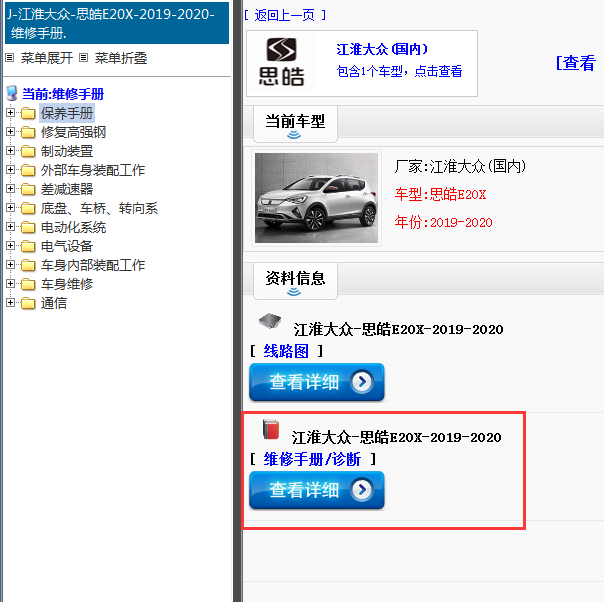Click the folder icon for 车身维修
Screen dimensions: 604x602
click(x=28, y=284)
